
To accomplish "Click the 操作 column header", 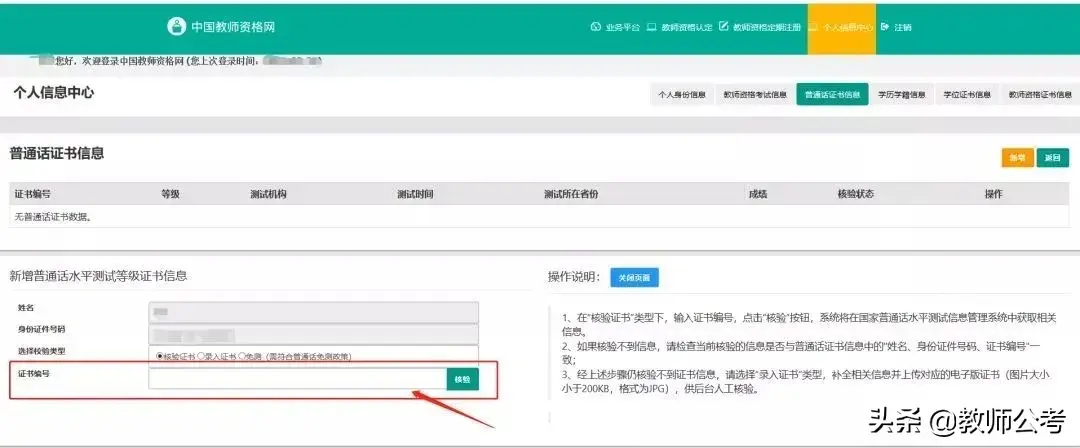I will point(993,194).
